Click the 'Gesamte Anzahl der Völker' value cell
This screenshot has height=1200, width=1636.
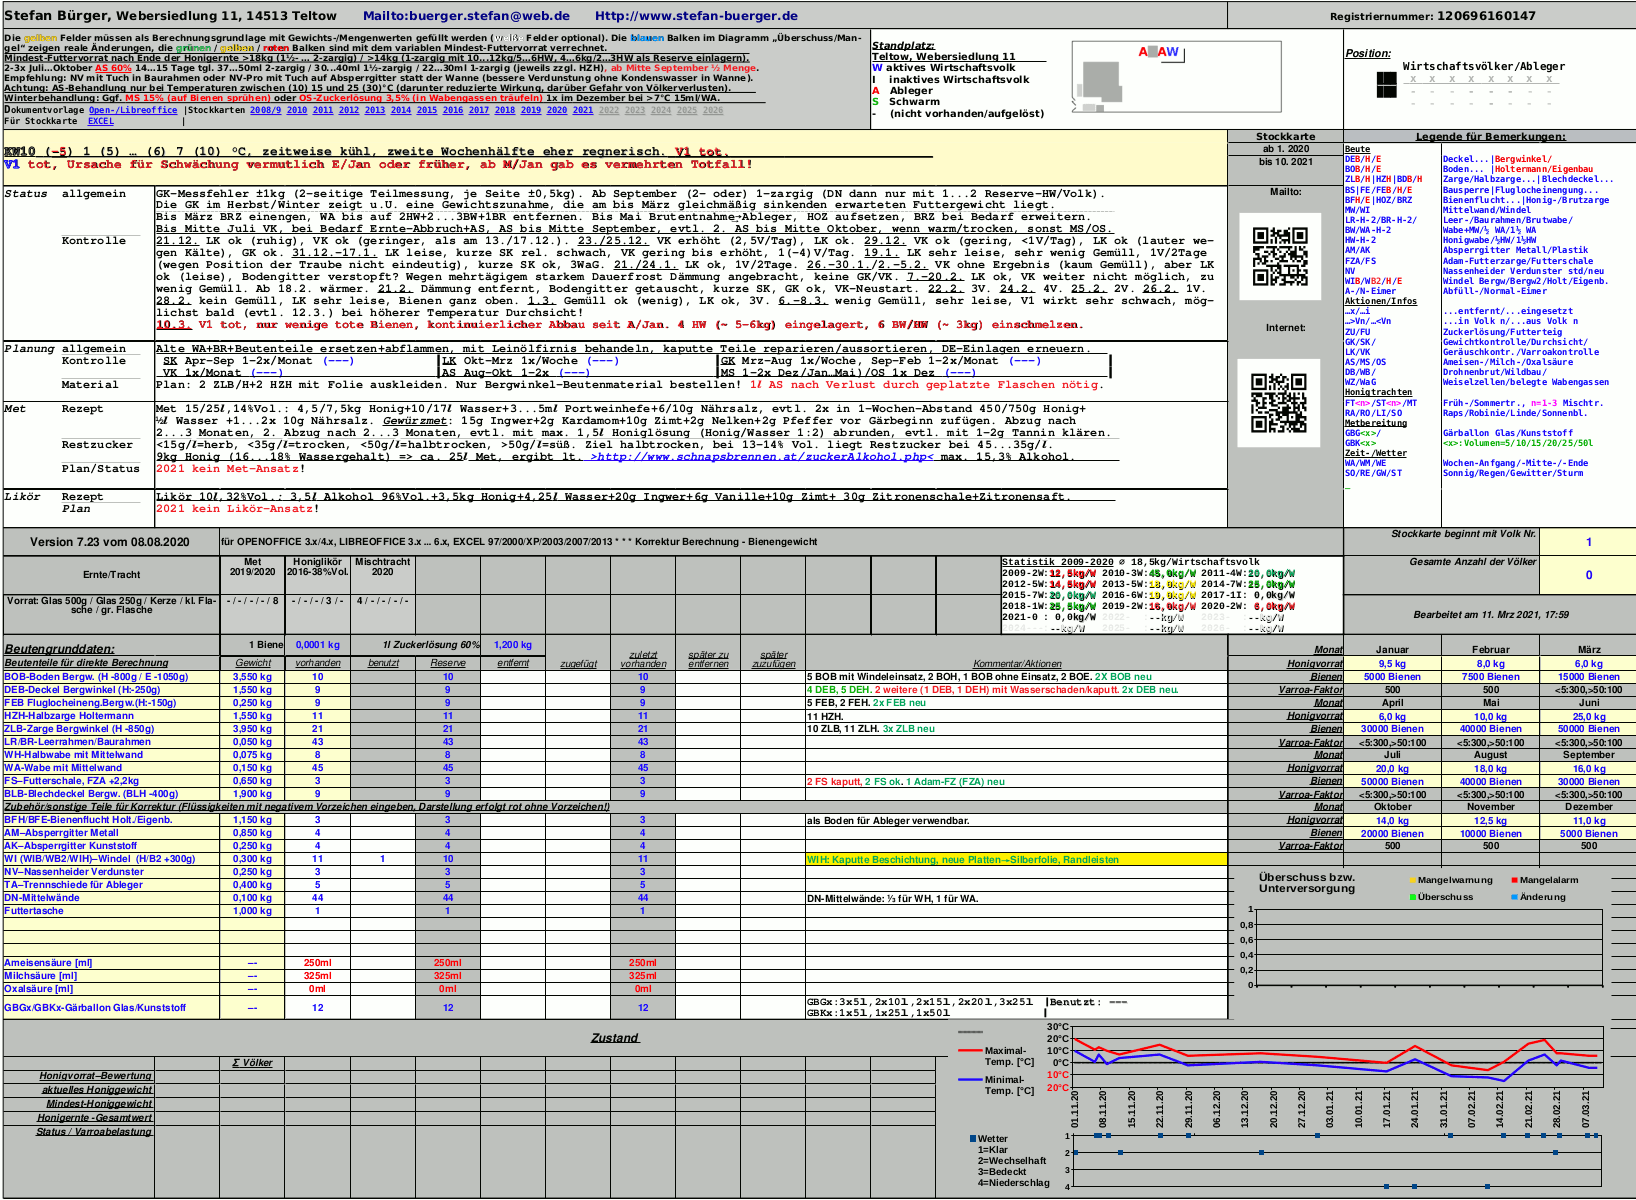[x=1588, y=575]
